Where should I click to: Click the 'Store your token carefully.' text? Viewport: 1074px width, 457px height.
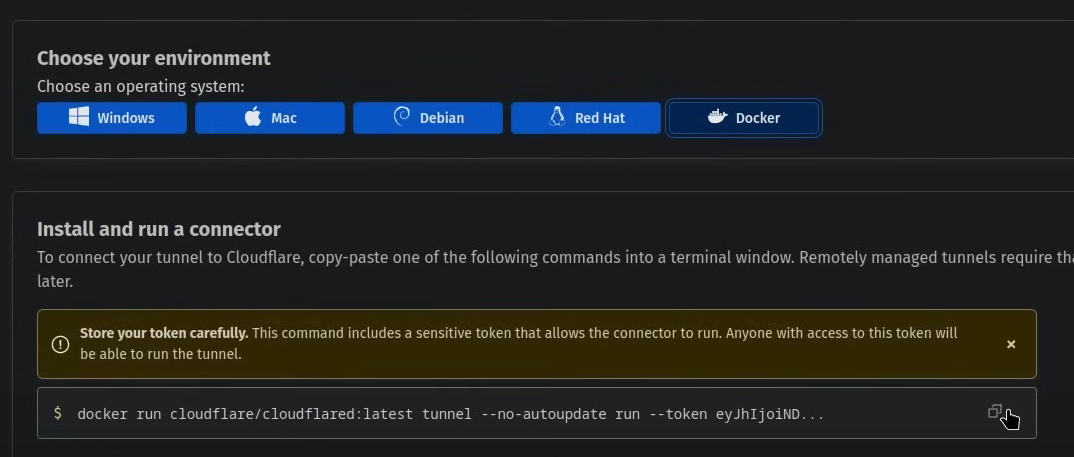click(164, 334)
